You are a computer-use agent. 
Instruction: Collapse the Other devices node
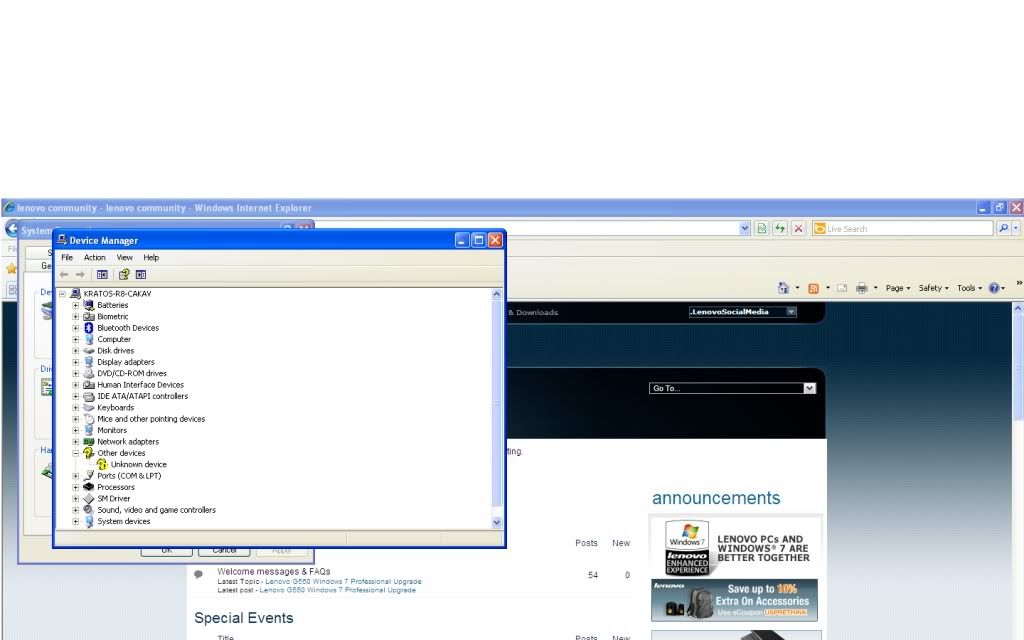pyautogui.click(x=76, y=453)
